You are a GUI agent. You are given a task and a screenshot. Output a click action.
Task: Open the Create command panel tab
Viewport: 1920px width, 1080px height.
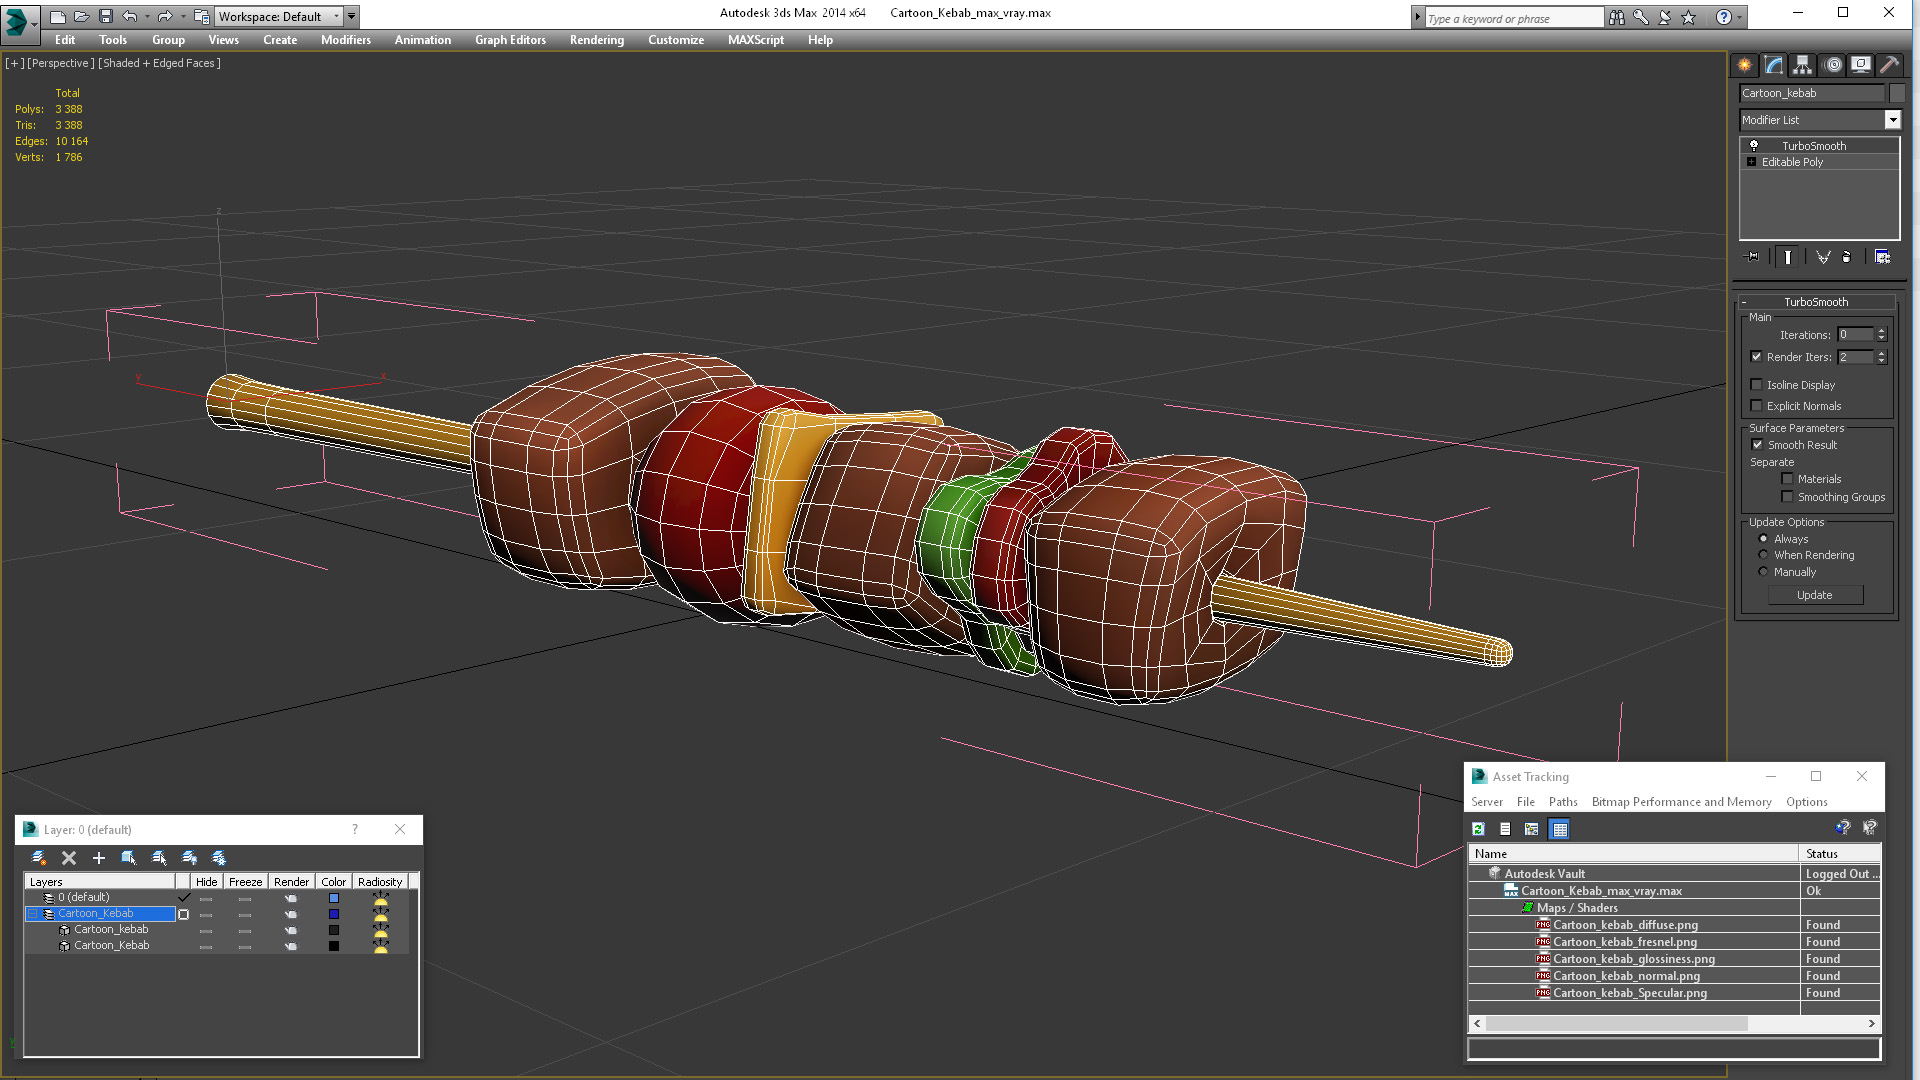1744,65
